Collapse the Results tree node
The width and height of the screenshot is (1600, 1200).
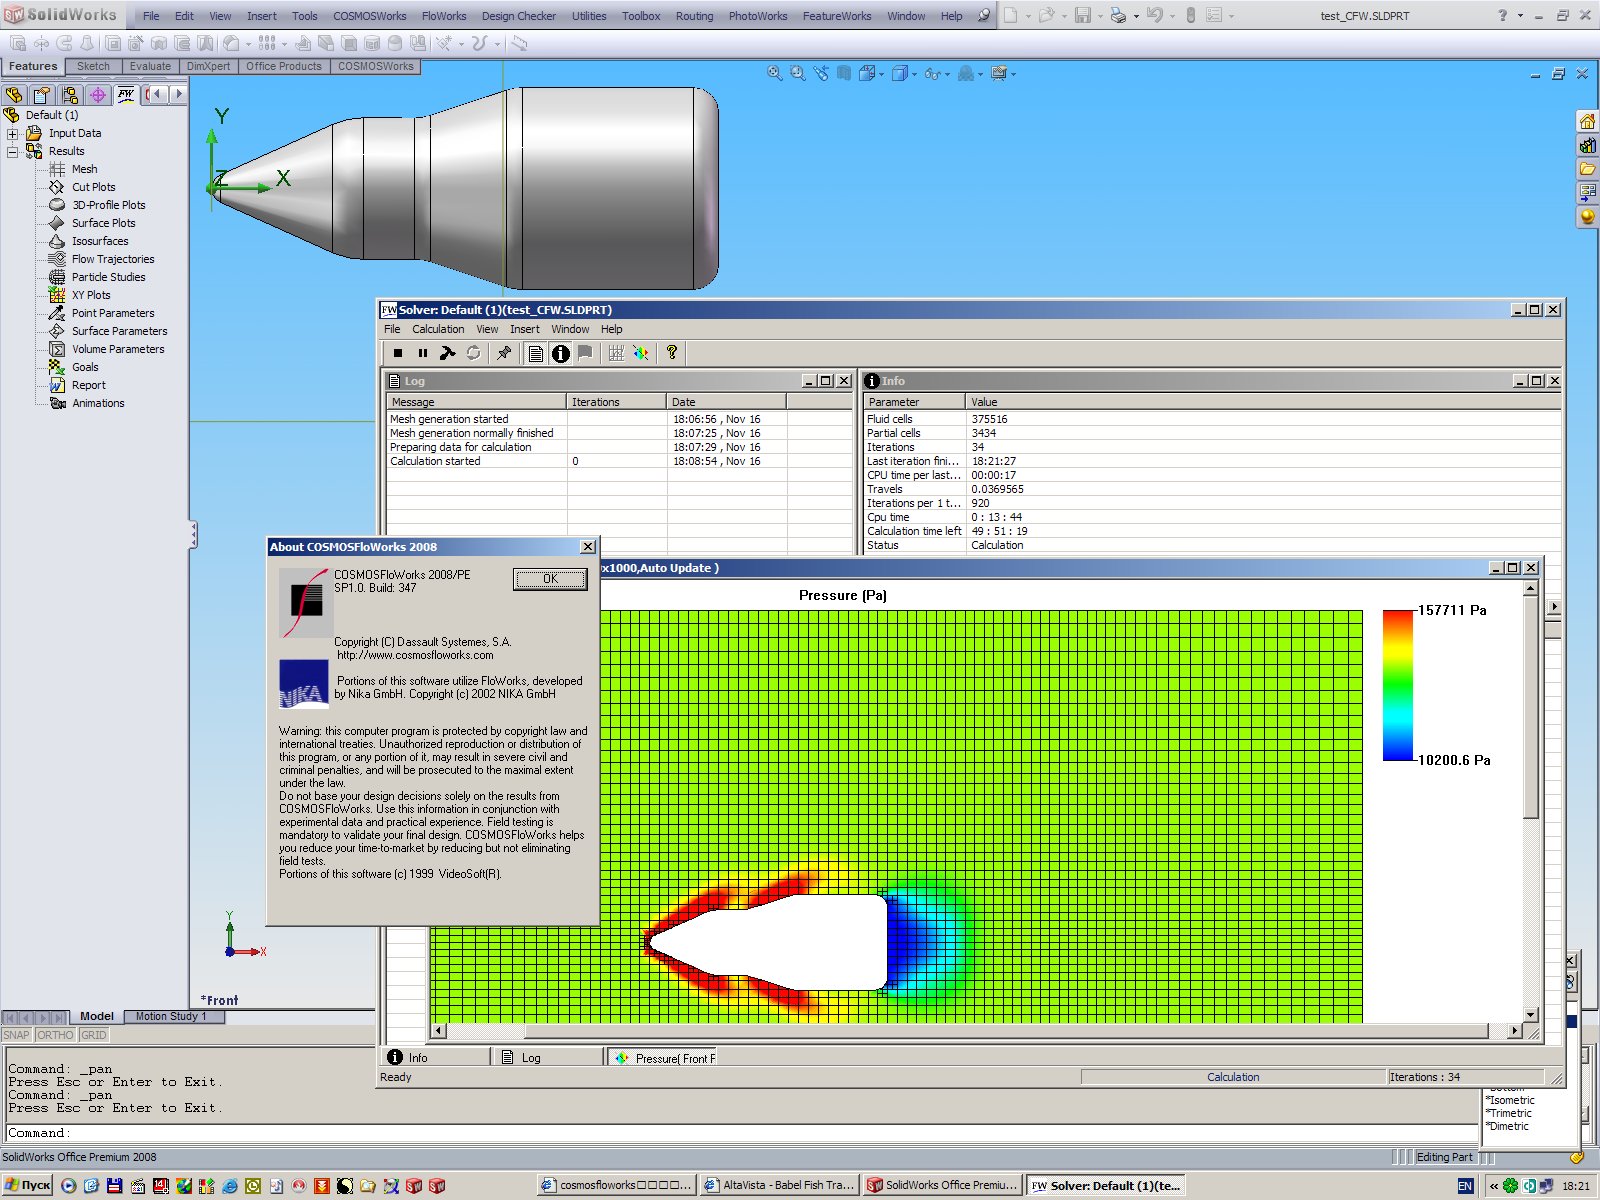click(x=12, y=151)
